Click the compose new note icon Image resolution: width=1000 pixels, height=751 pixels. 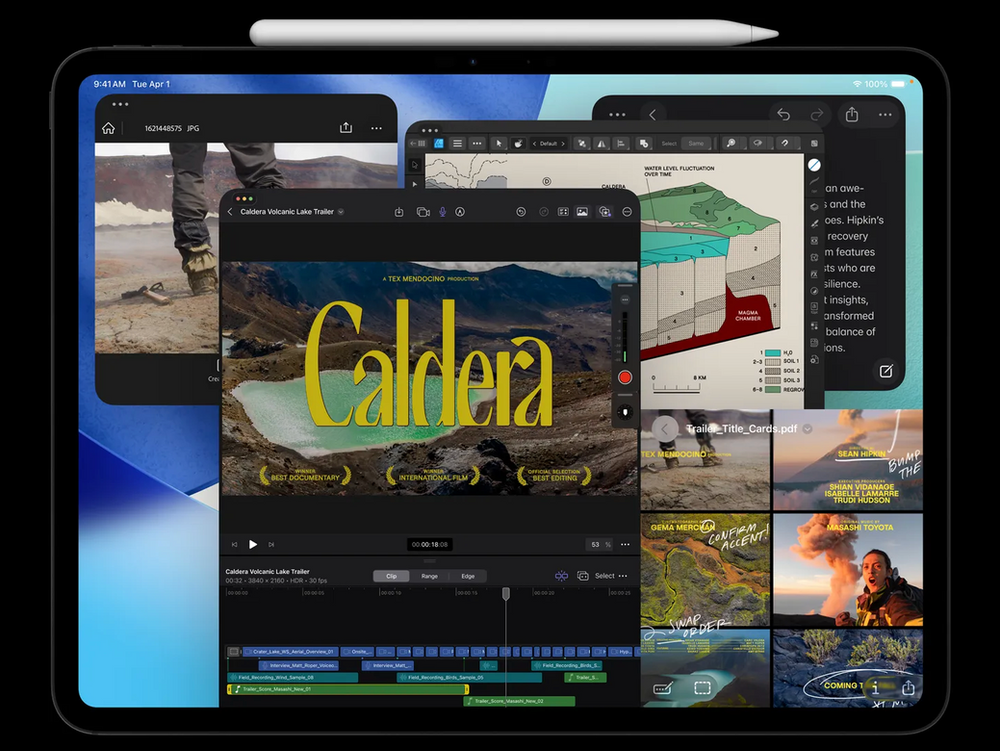click(886, 371)
